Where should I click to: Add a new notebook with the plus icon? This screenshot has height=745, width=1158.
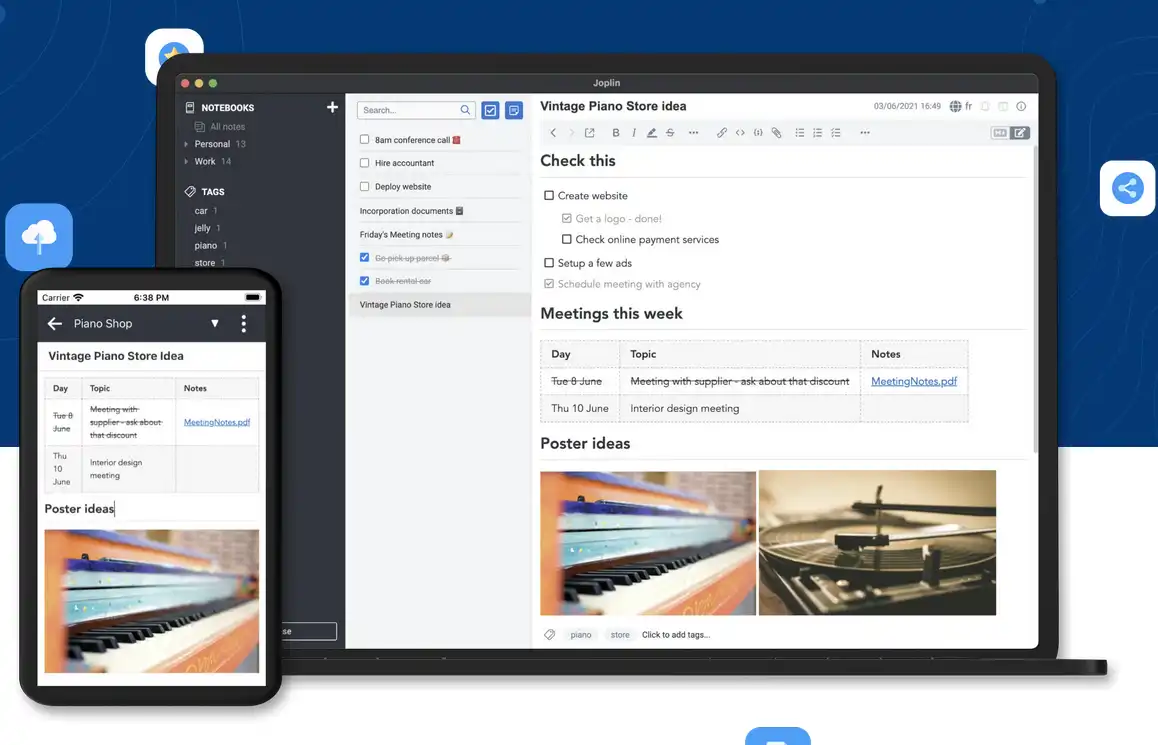coord(332,107)
